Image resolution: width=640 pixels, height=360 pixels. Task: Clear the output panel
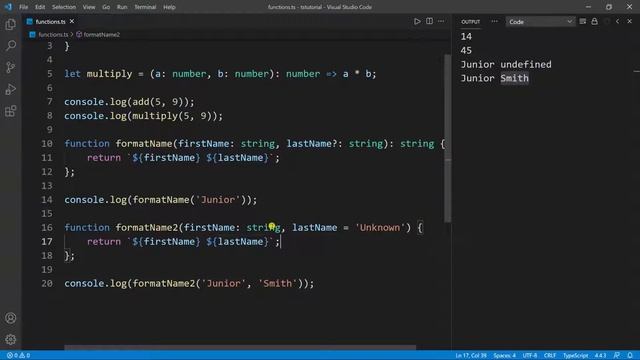pyautogui.click(x=582, y=21)
